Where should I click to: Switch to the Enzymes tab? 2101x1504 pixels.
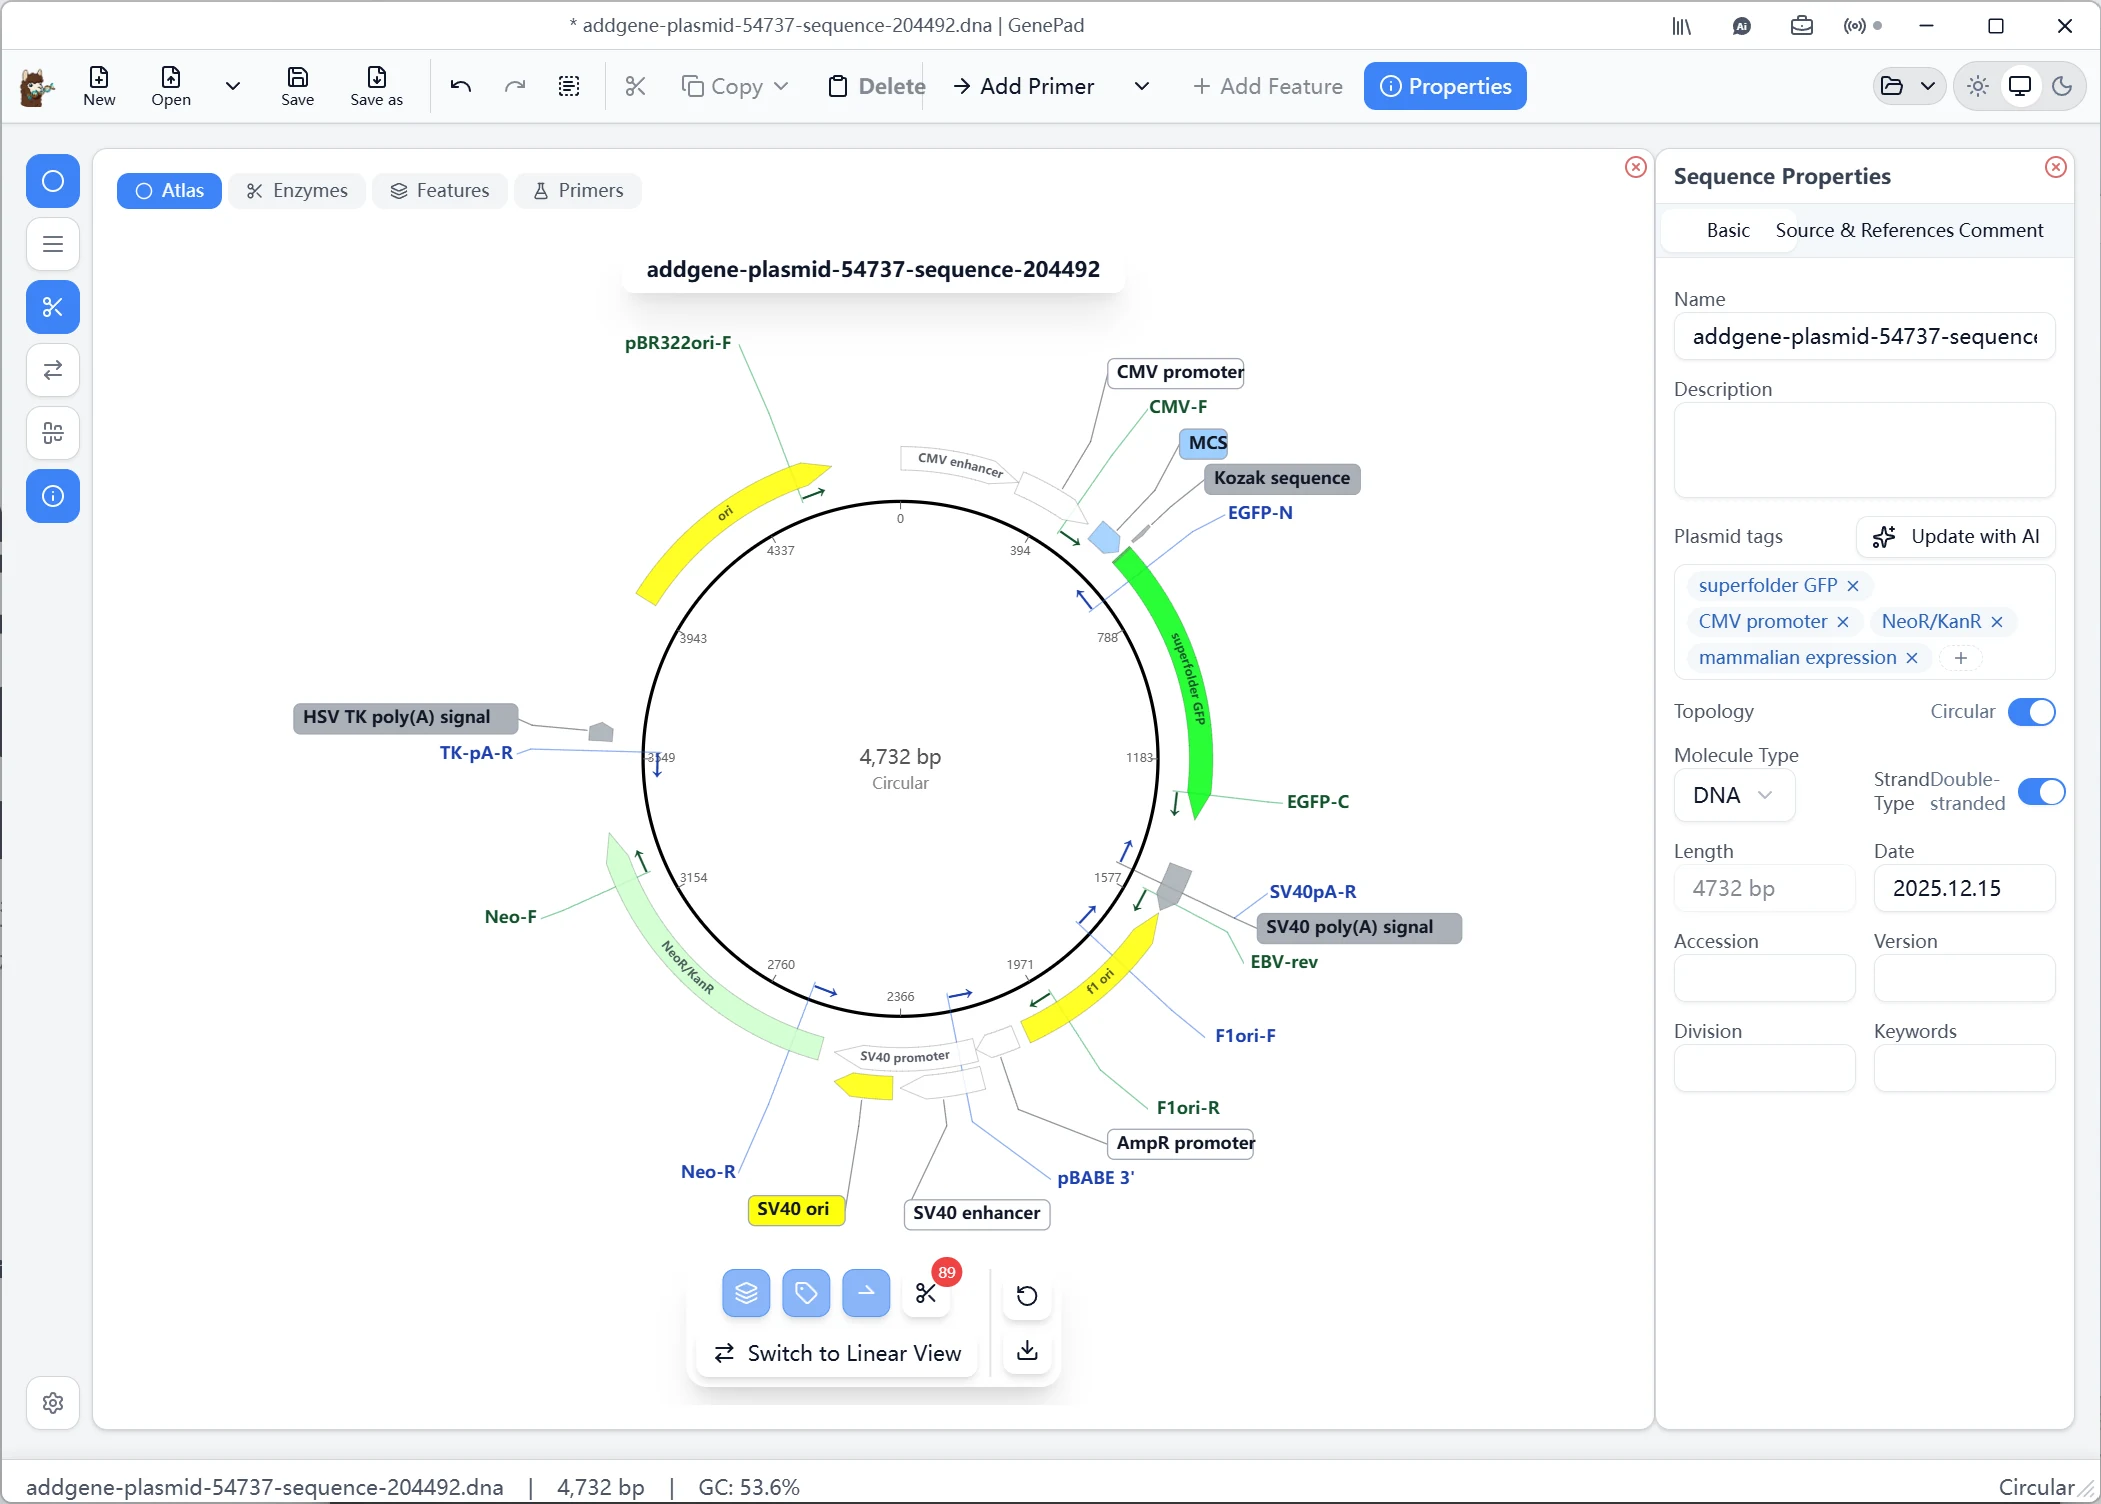pos(297,191)
